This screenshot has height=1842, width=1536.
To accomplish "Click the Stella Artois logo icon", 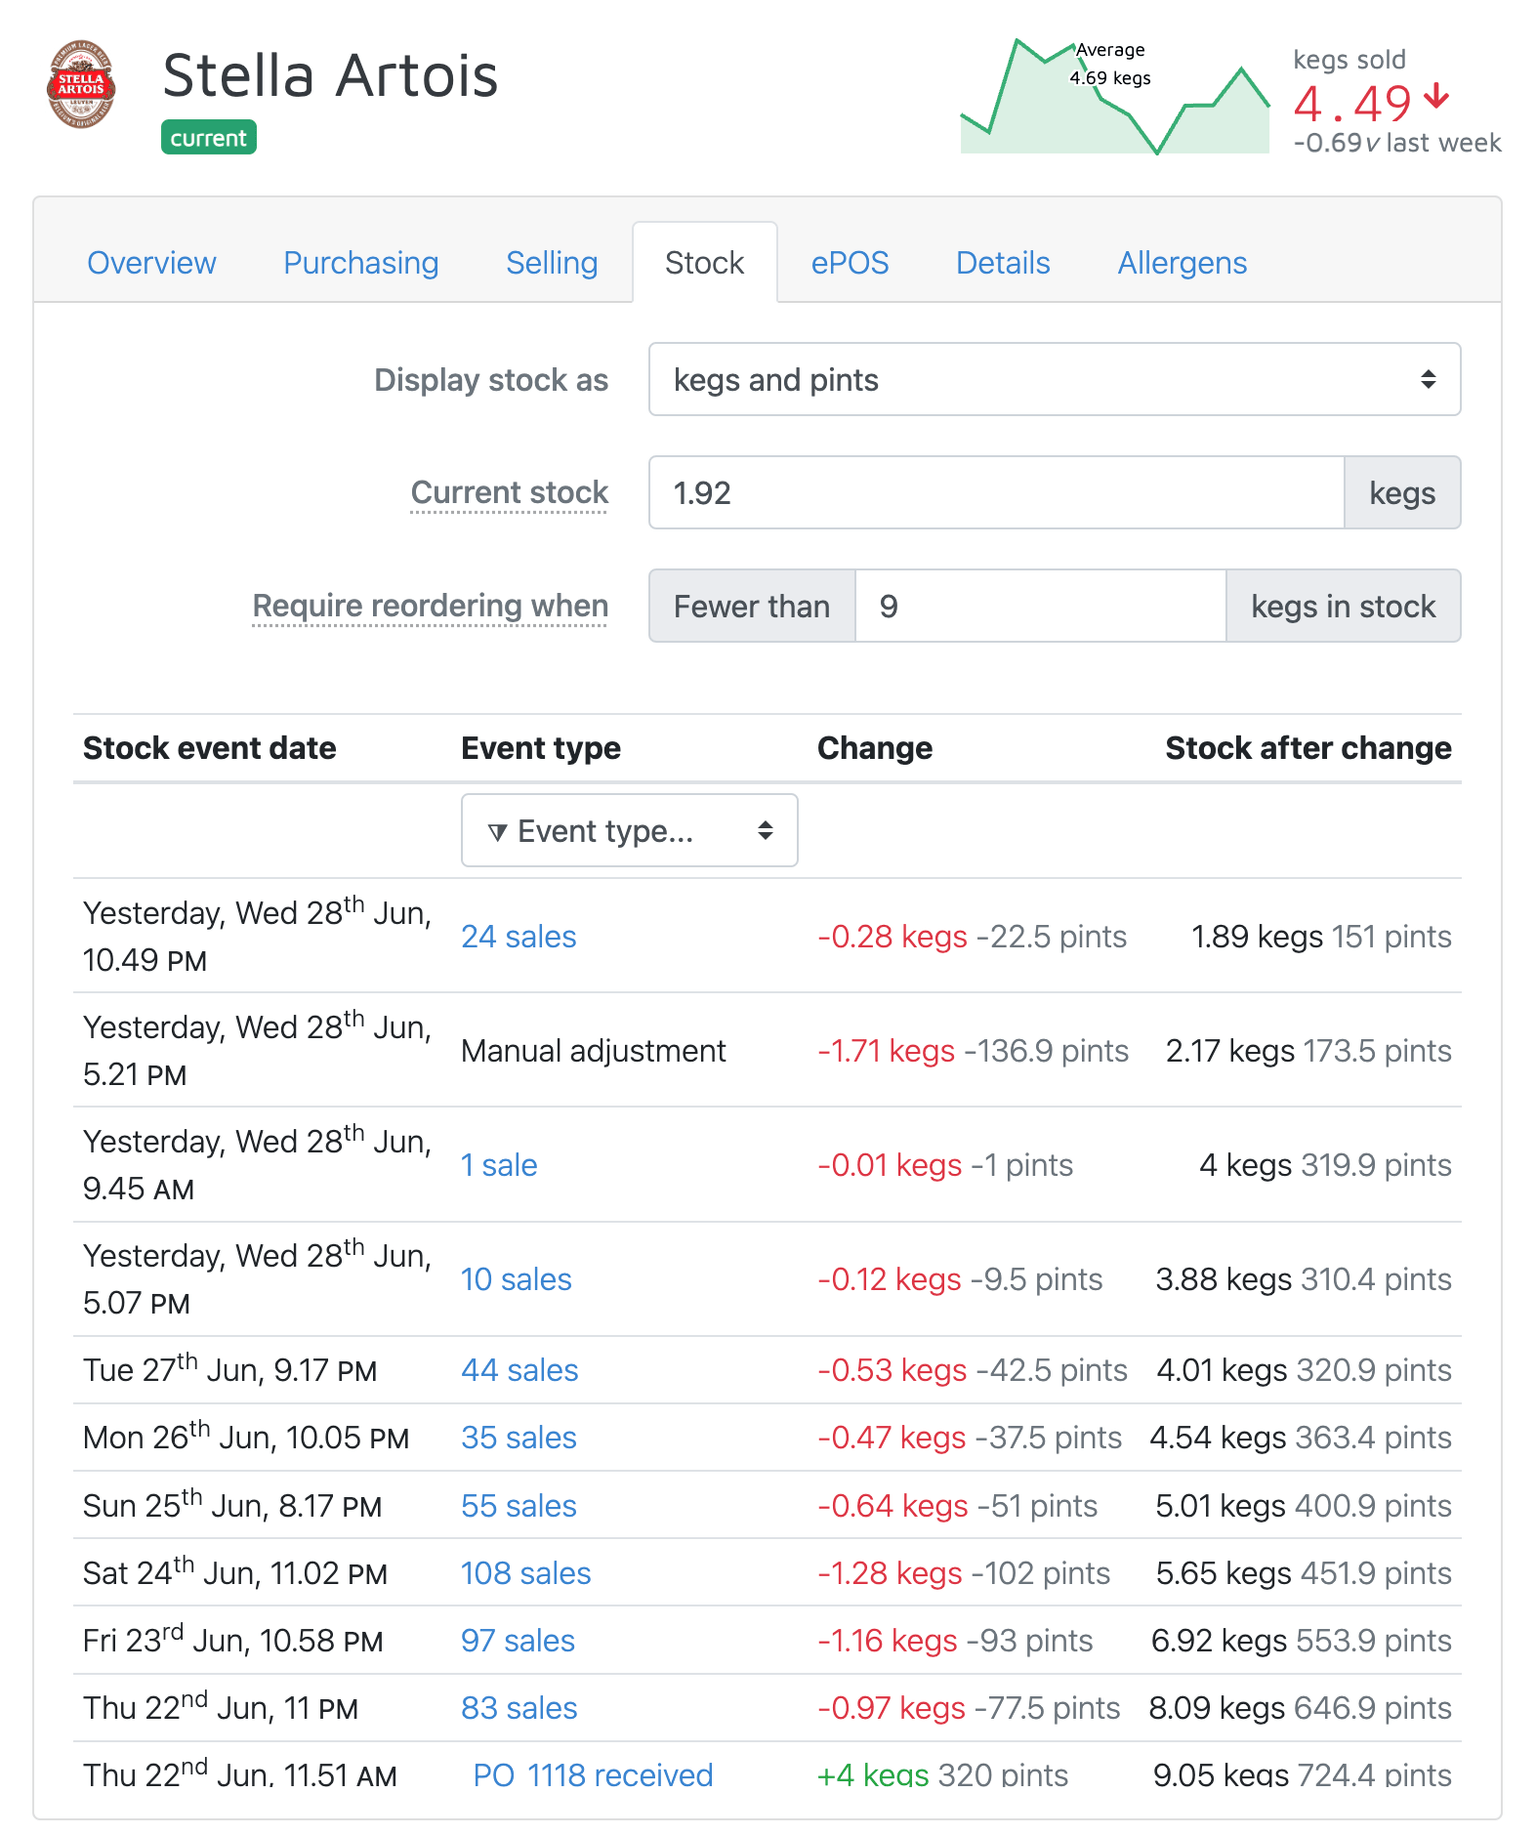I will [x=81, y=85].
